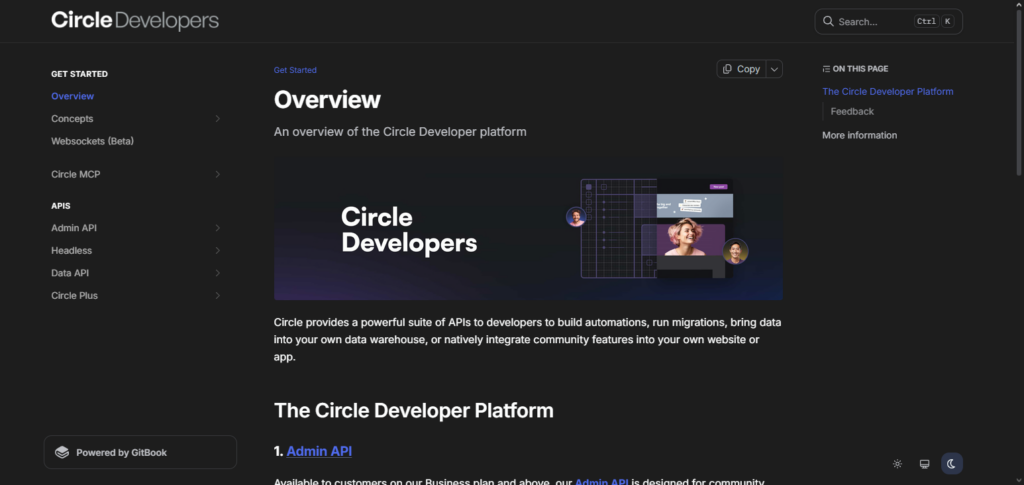This screenshot has width=1024, height=485.
Task: Expand the Headless chevron
Action: pos(217,251)
